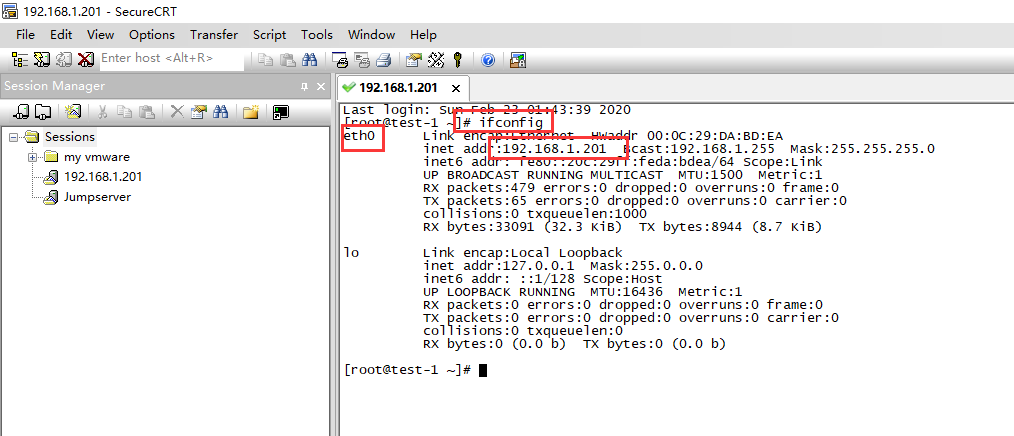This screenshot has width=1014, height=436.
Task: Click the SecureFX launch icon
Action: point(518,60)
